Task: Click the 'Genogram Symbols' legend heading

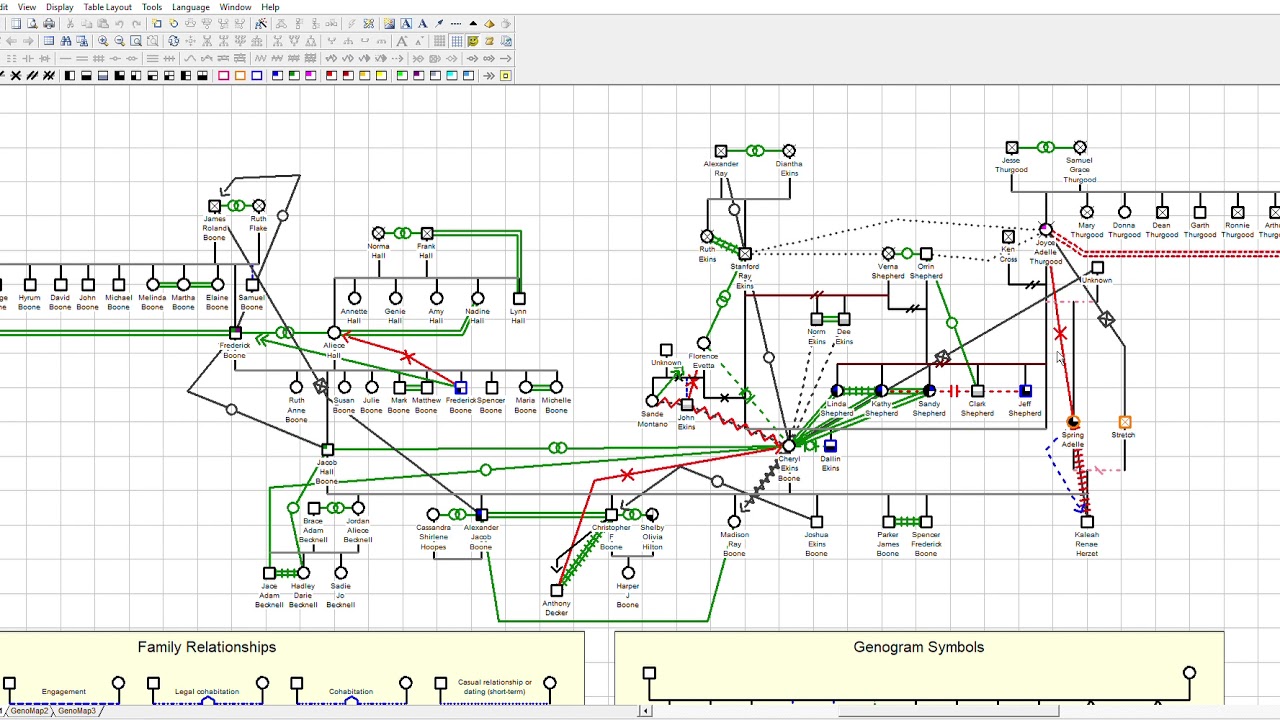Action: click(x=919, y=647)
